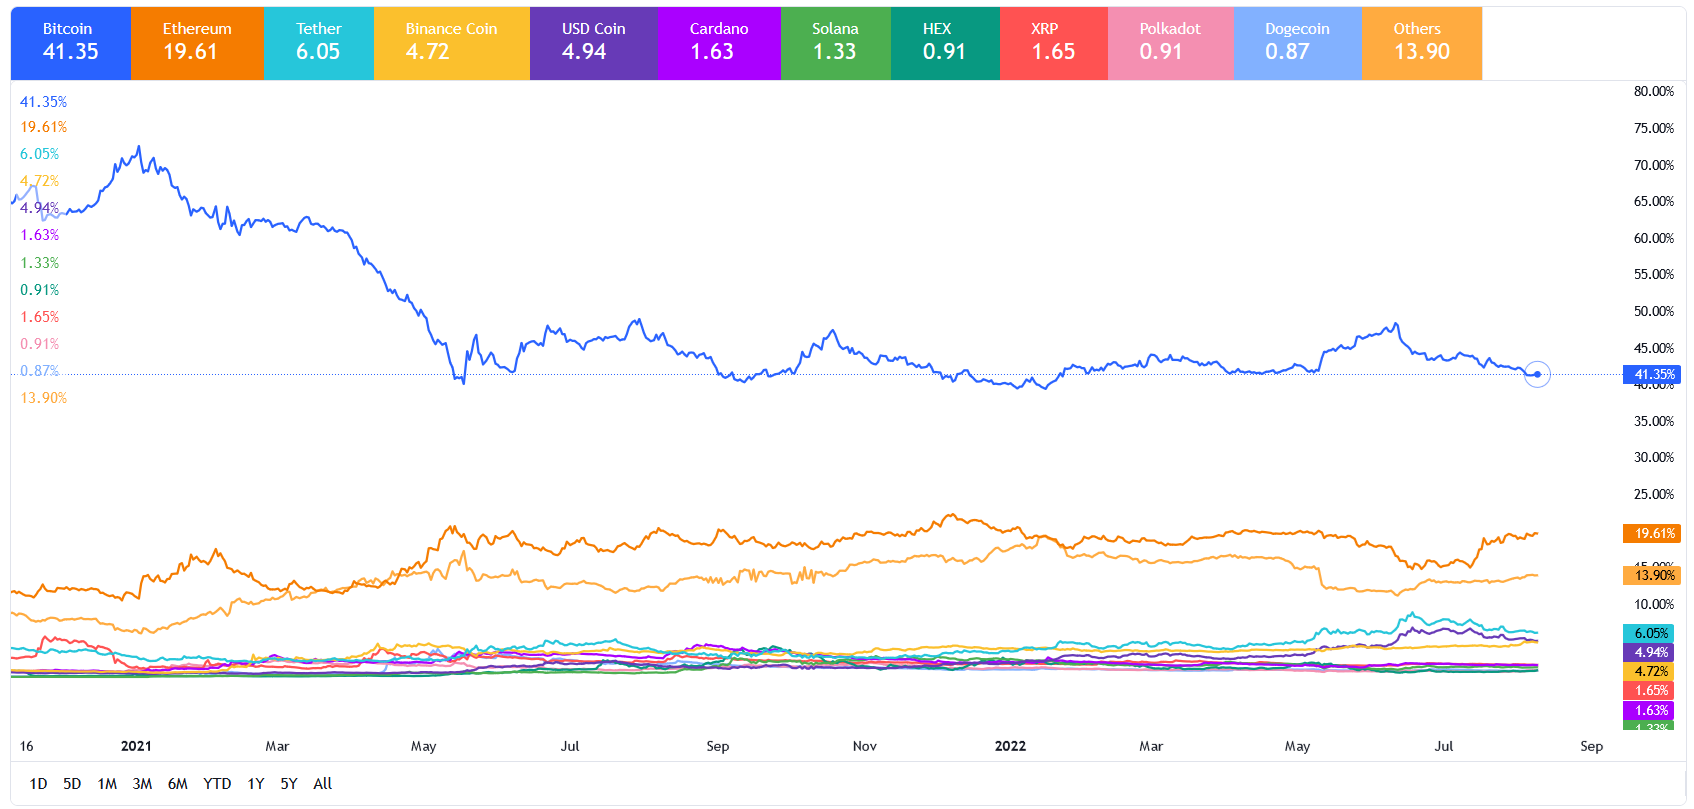Click the Sep label after Jul 2022
Viewport: 1694px width, 809px height.
pyautogui.click(x=1591, y=746)
